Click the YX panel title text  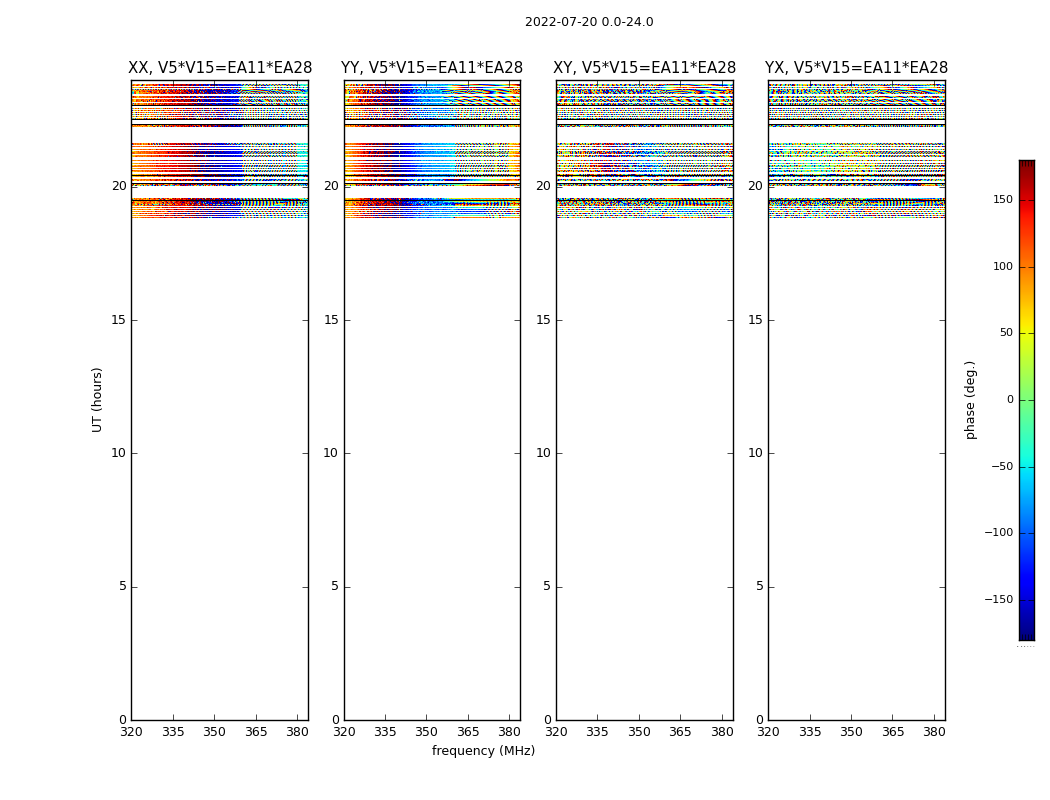point(856,68)
